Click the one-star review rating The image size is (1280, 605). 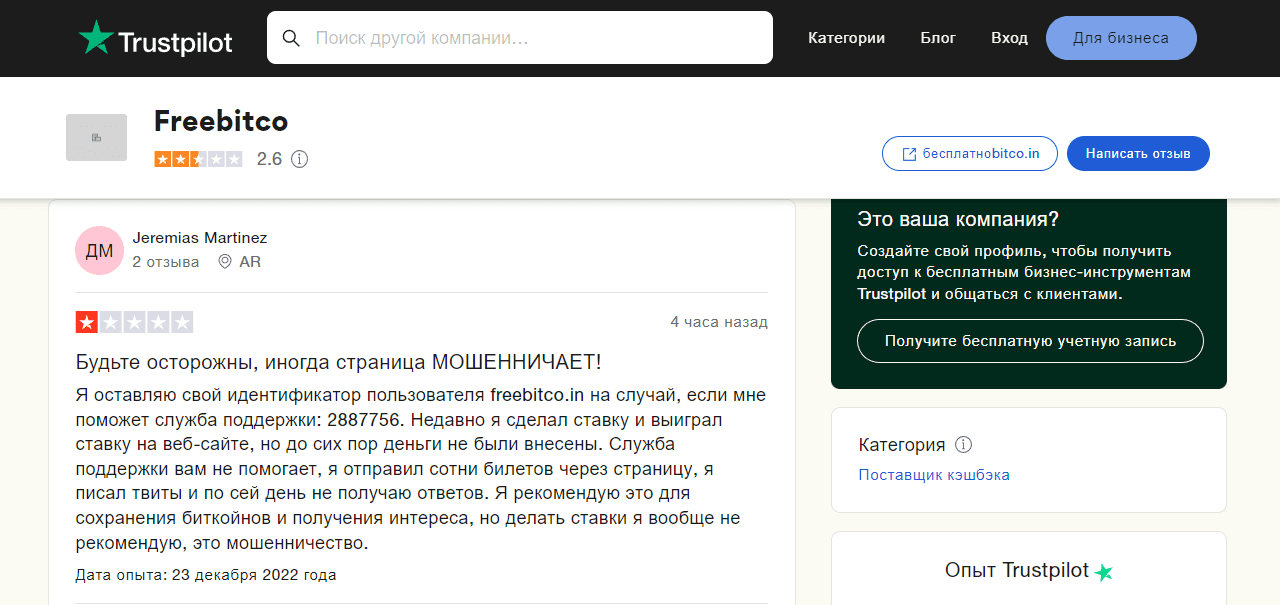point(134,322)
